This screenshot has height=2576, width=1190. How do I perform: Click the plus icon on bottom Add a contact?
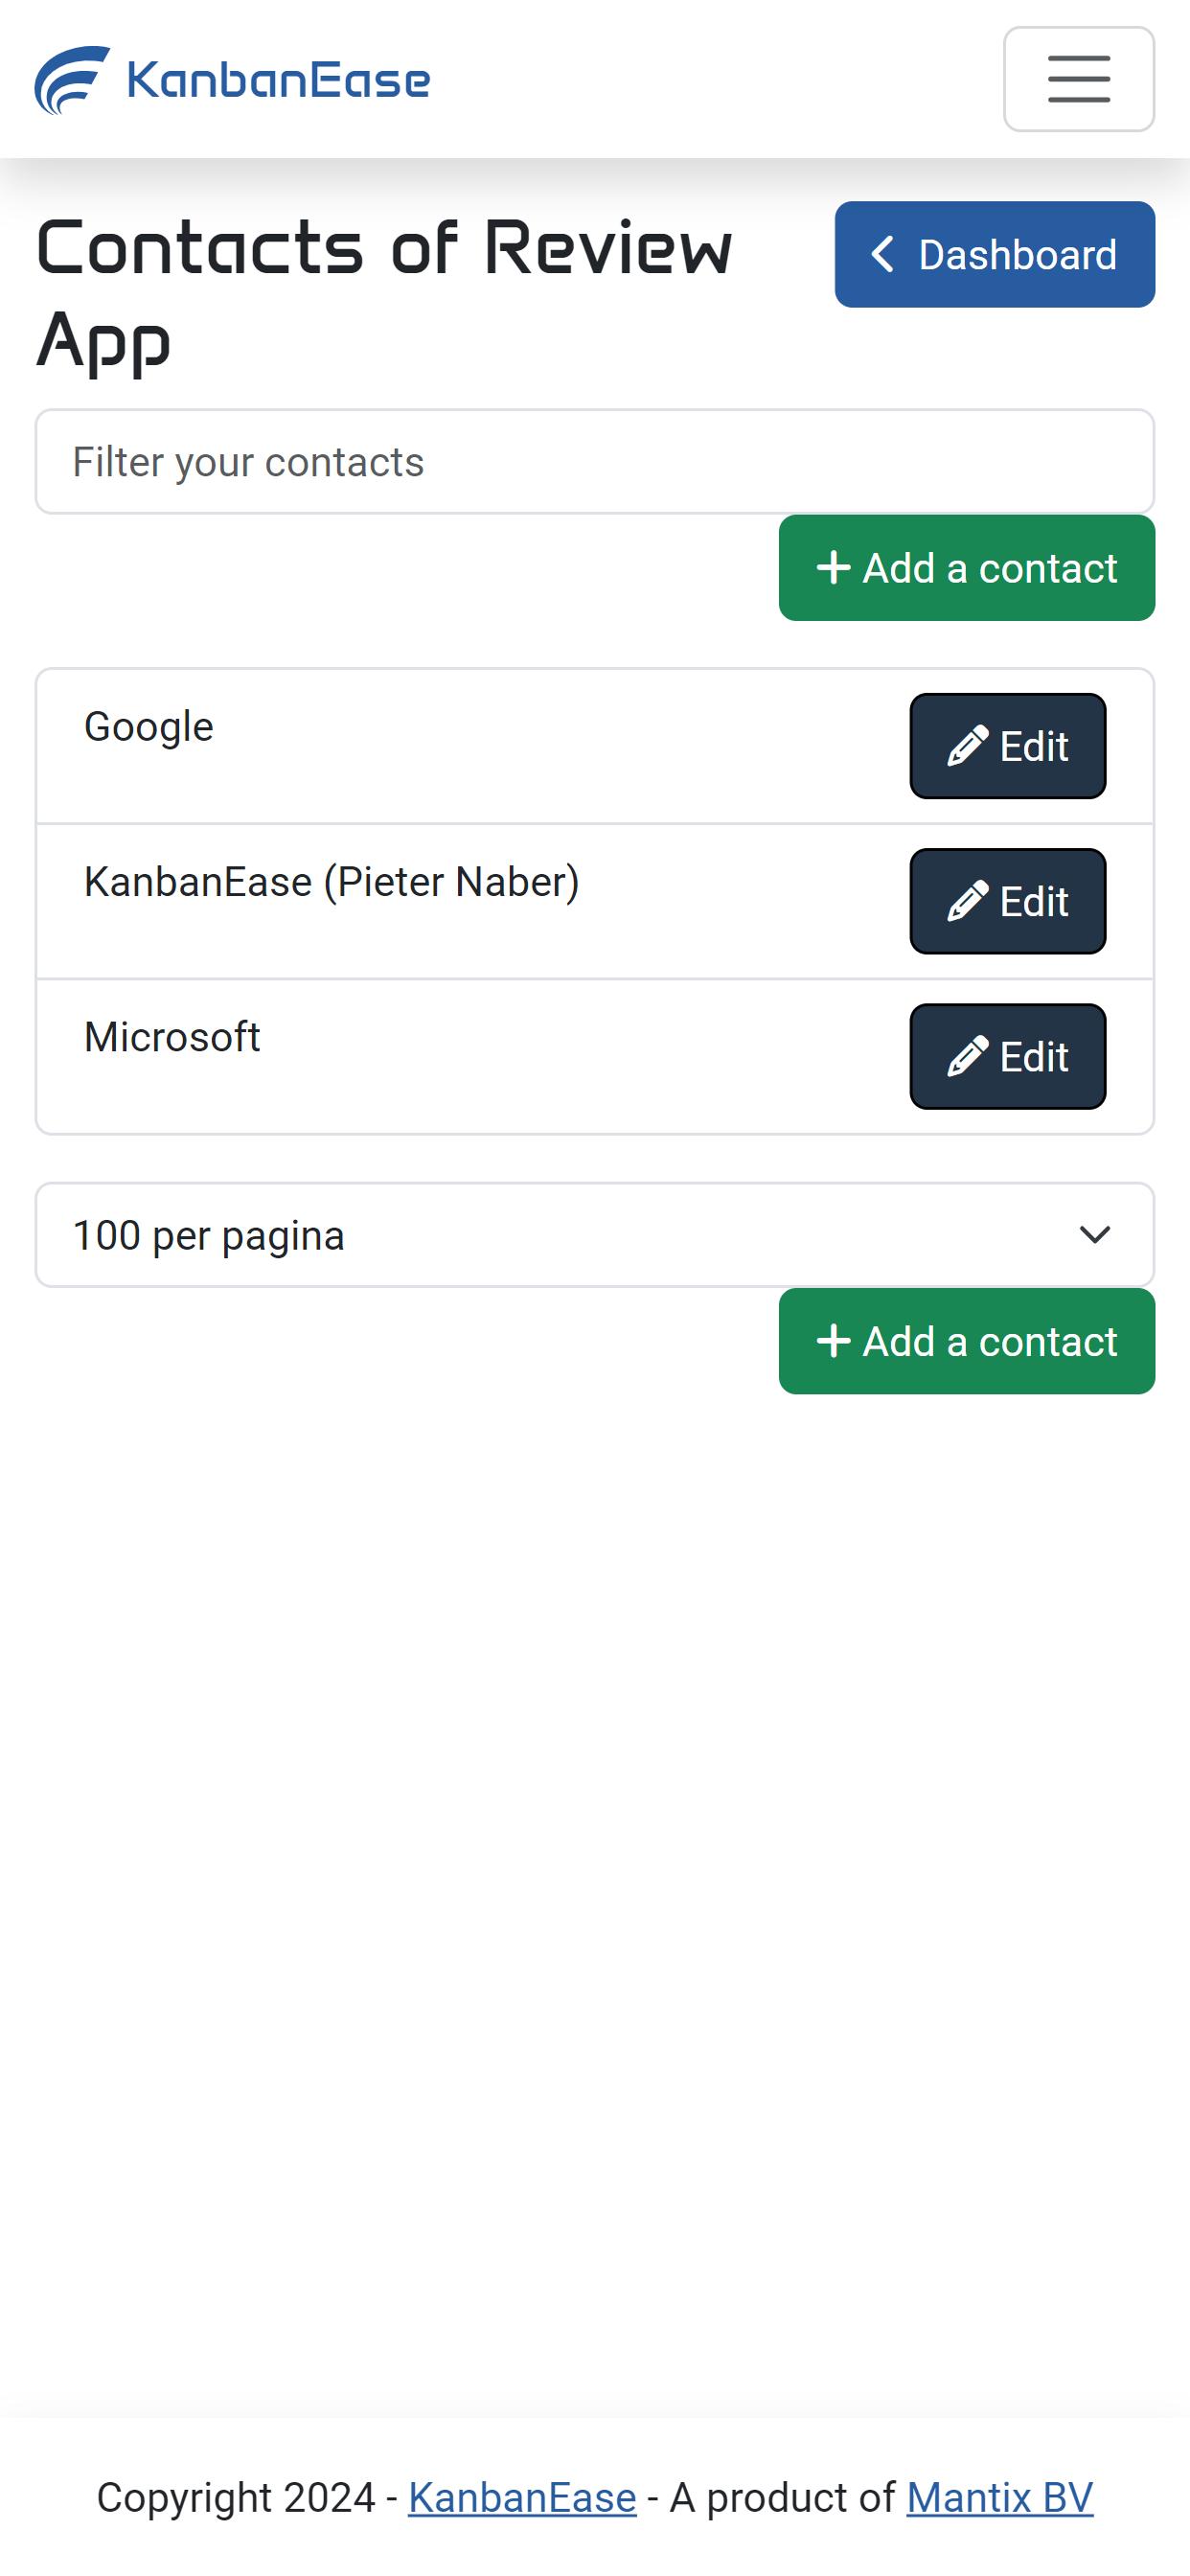(833, 1341)
